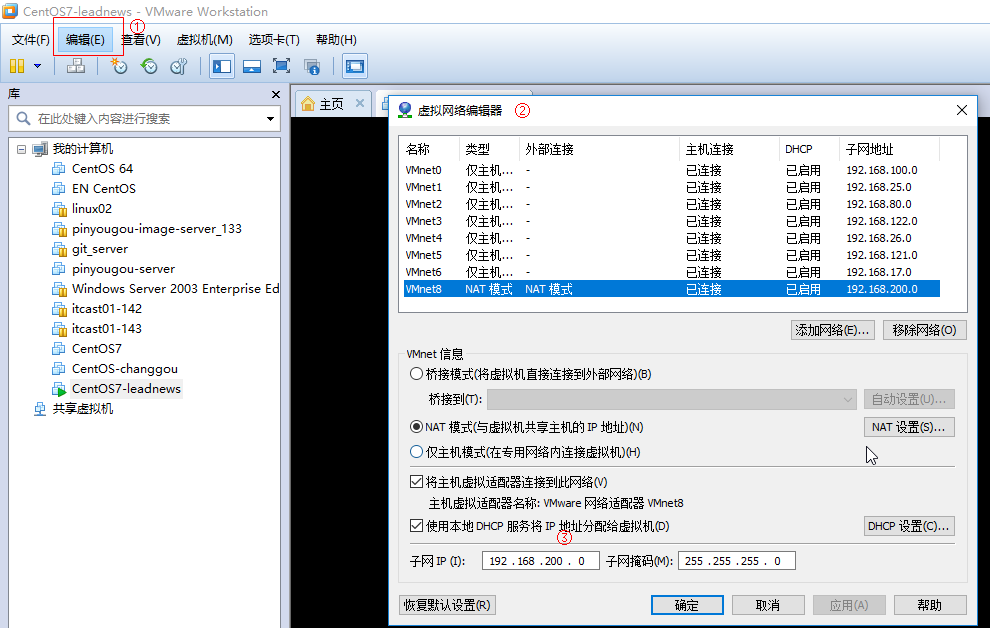Select CentOS-changgou virtual machine
The height and width of the screenshot is (628, 990).
pos(124,369)
